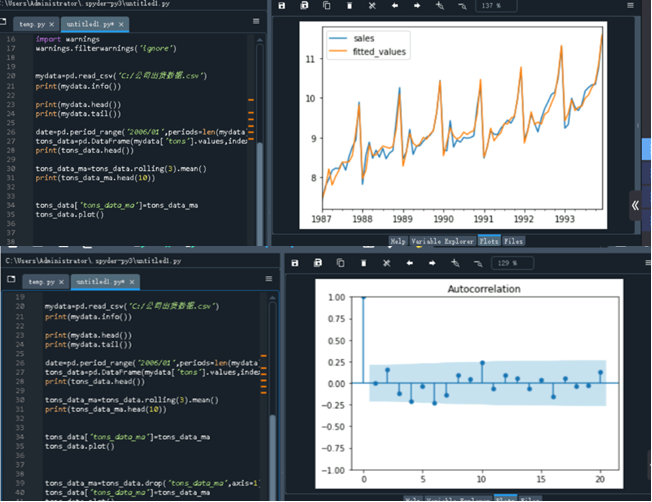The image size is (652, 502).
Task: Close temp.py tab in lower editor
Action: pos(61,282)
